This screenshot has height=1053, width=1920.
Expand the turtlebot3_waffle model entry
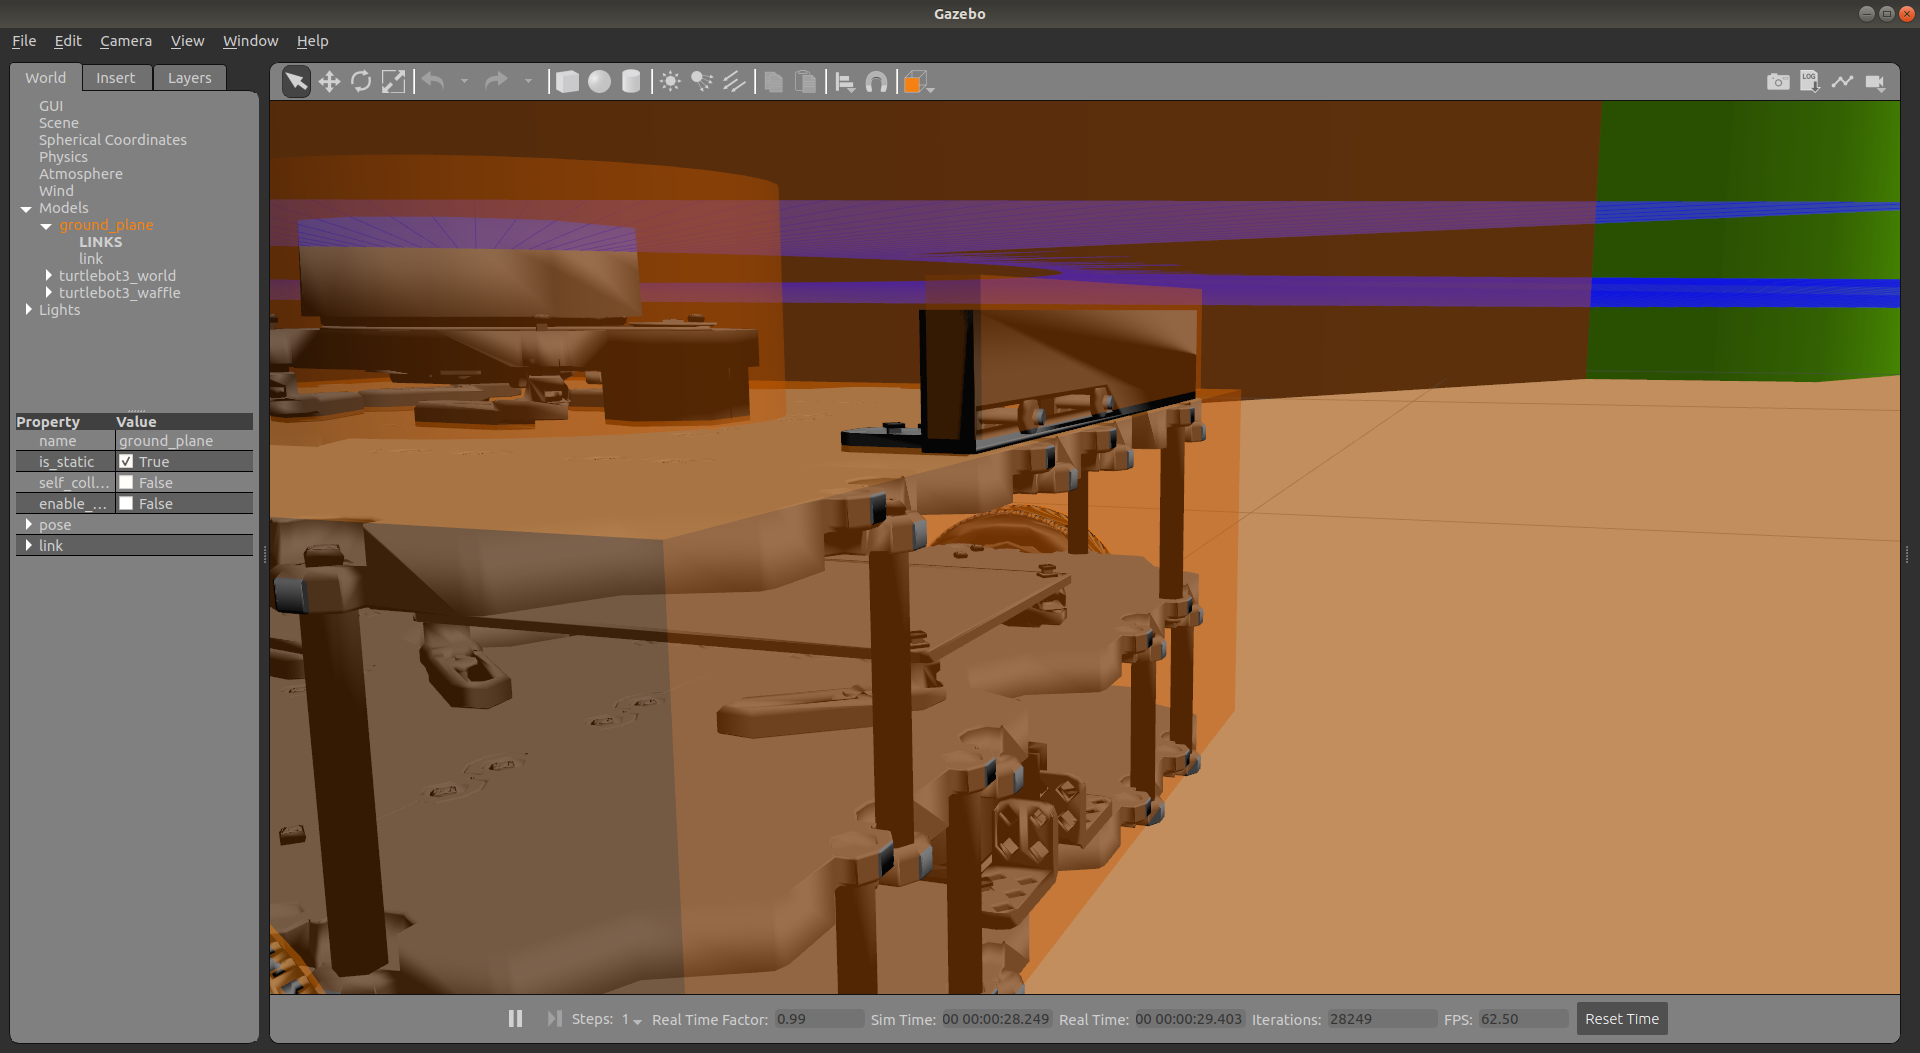[50, 292]
